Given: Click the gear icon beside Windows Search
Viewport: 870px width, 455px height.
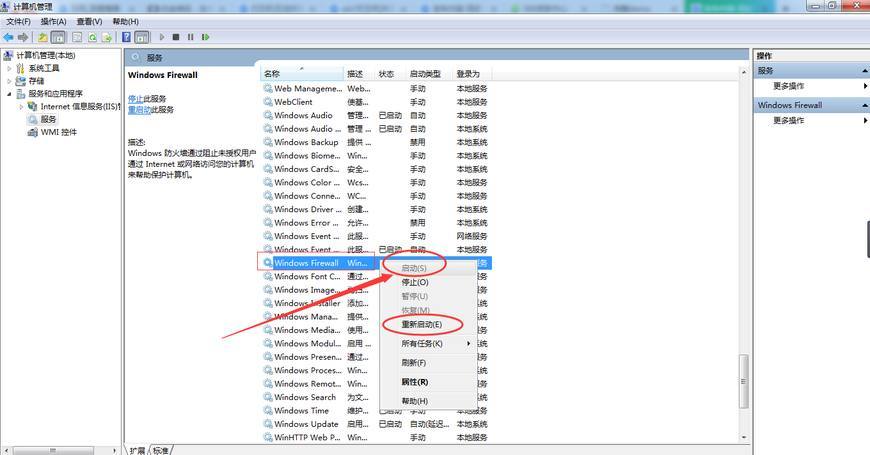Looking at the screenshot, I should (x=268, y=397).
